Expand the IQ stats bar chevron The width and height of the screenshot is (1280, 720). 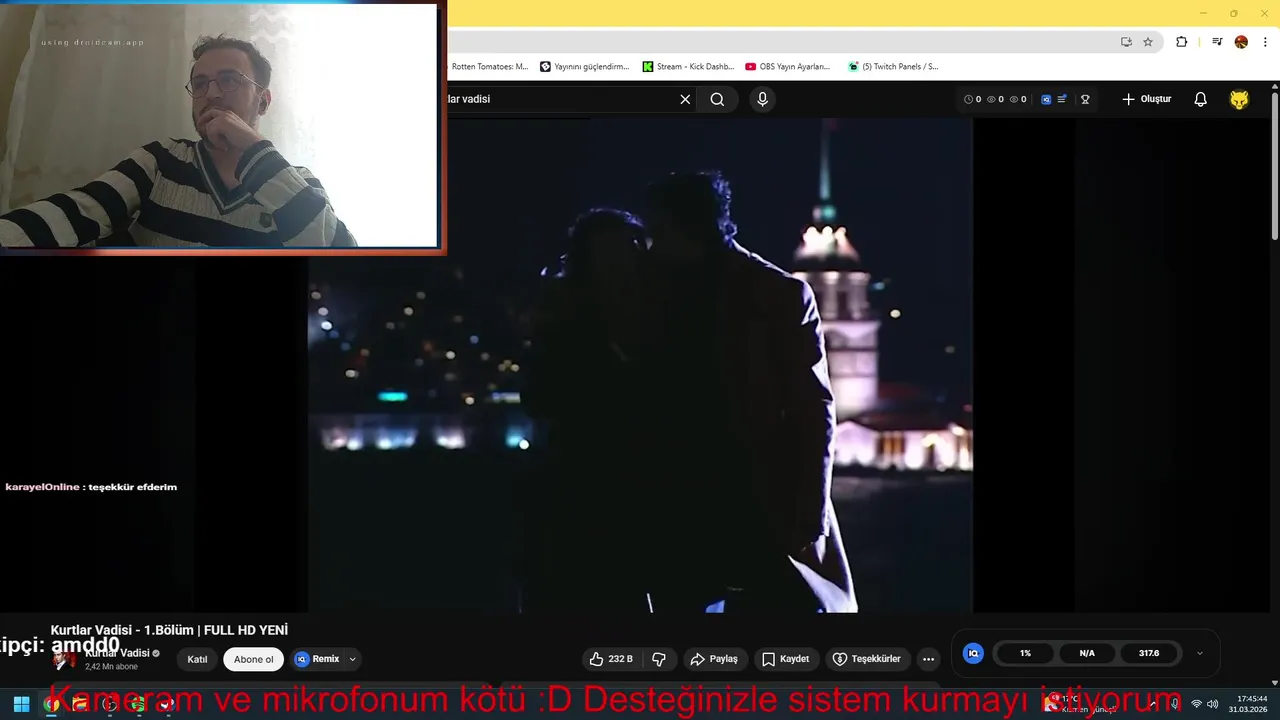[1200, 653]
